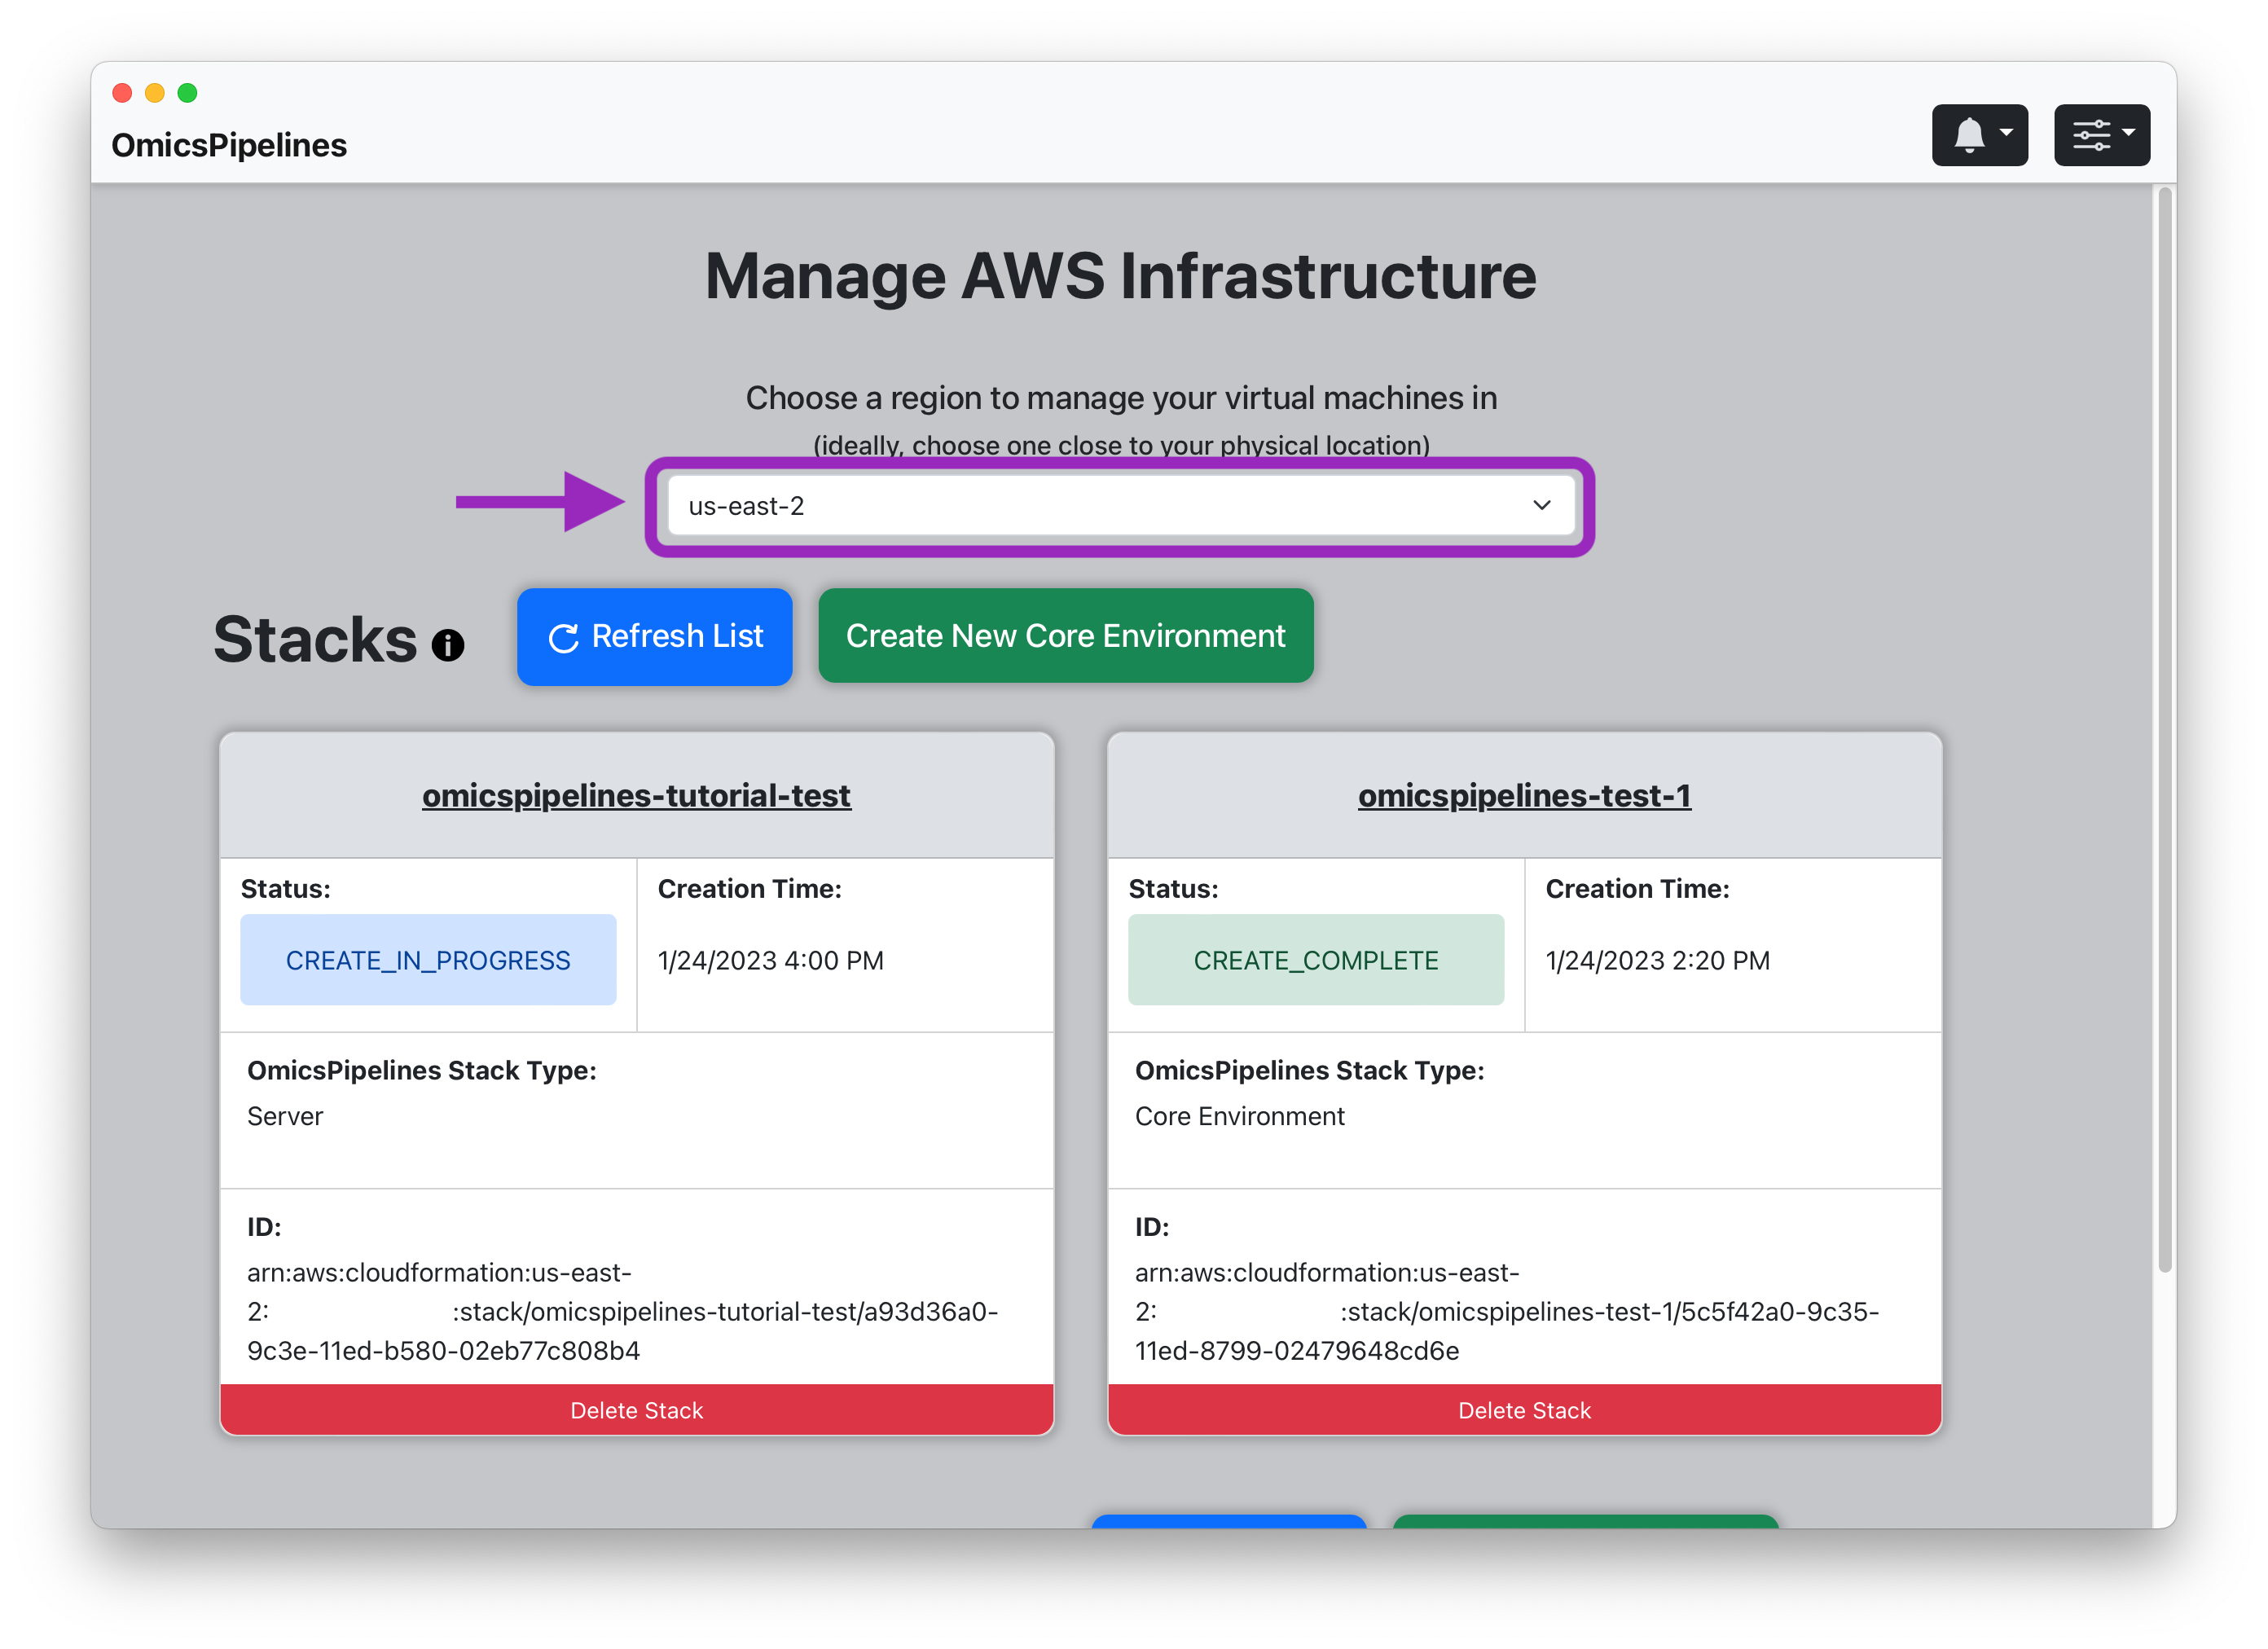The width and height of the screenshot is (2268, 1649).
Task: Click the tutorial-test stack ARN ID text
Action: click(622, 1311)
